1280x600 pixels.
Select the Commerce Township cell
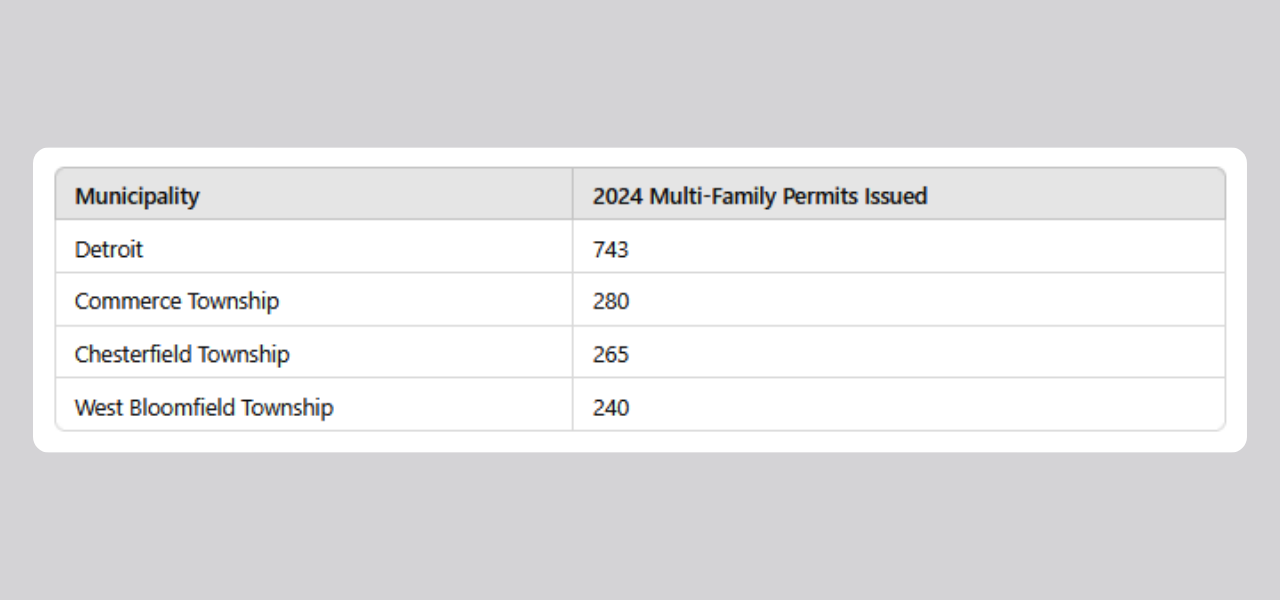(x=177, y=301)
